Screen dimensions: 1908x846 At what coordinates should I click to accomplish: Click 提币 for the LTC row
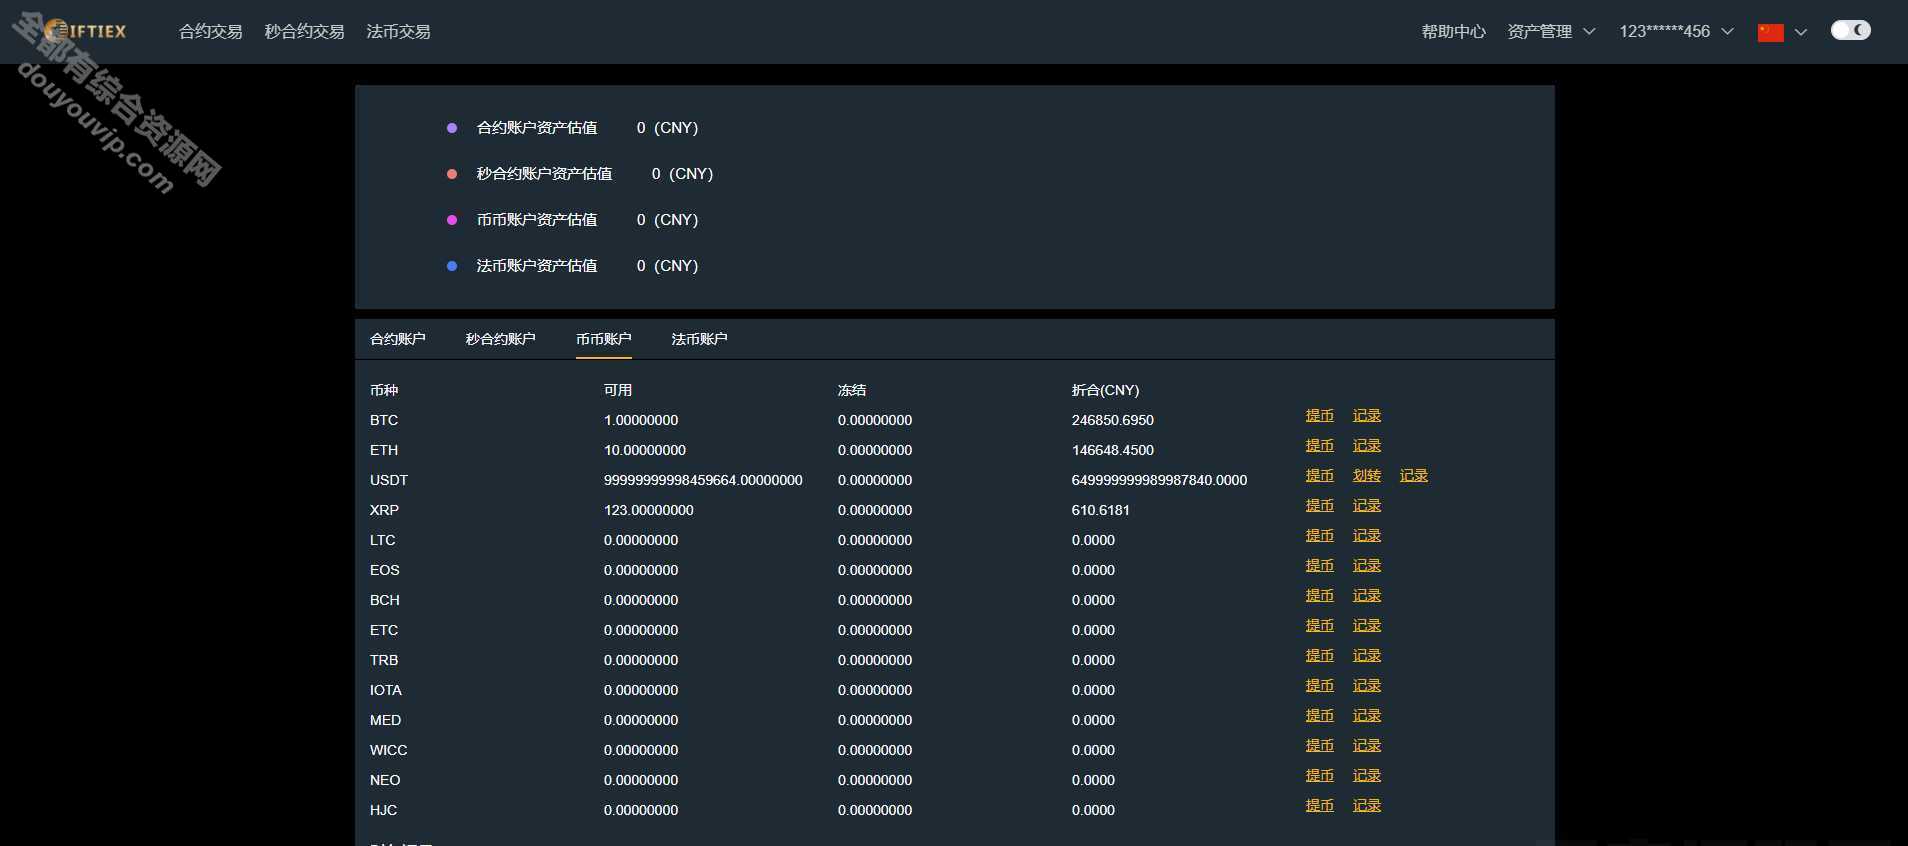[1319, 535]
